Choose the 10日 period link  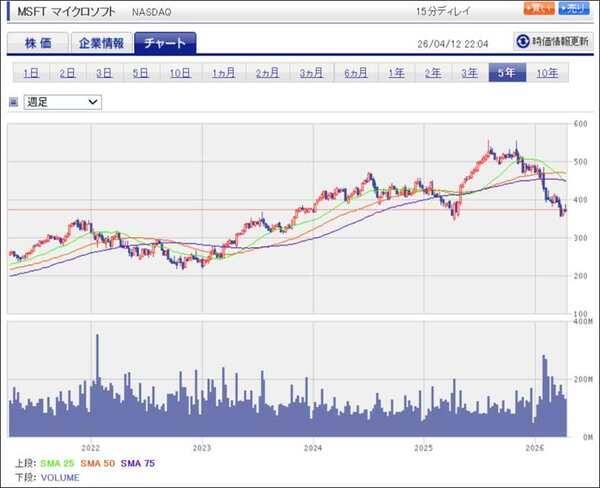180,72
